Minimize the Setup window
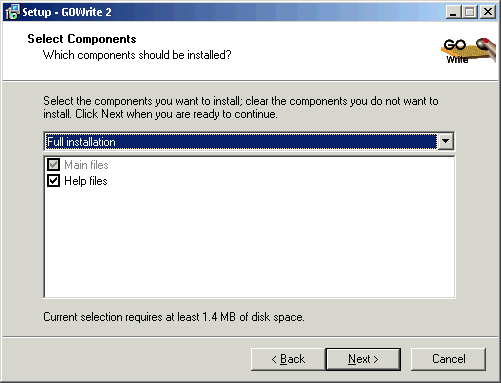 point(453,12)
